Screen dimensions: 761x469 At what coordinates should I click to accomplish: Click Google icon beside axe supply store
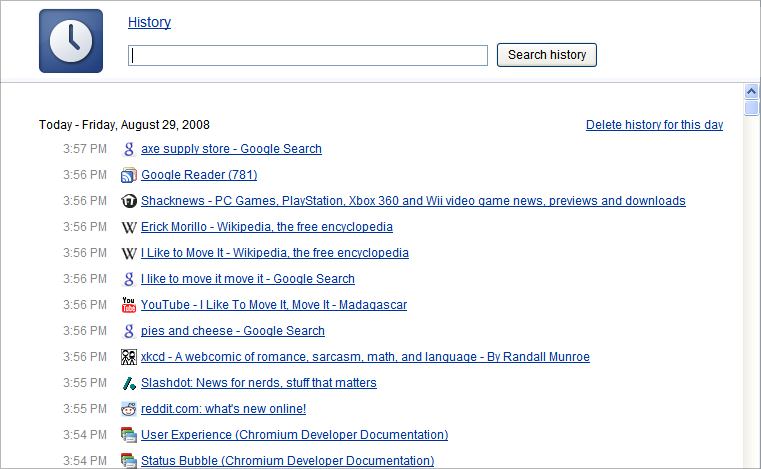tap(129, 149)
